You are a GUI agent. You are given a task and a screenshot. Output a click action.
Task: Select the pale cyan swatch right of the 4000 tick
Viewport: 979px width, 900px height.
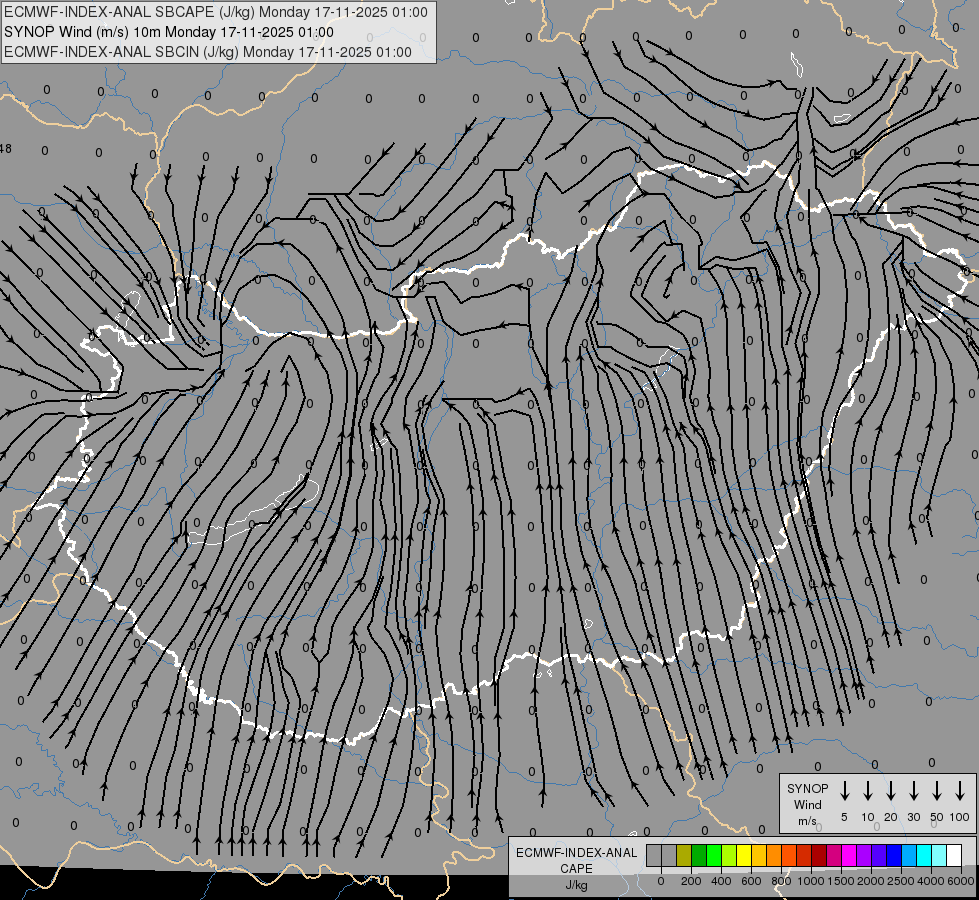pyautogui.click(x=938, y=855)
